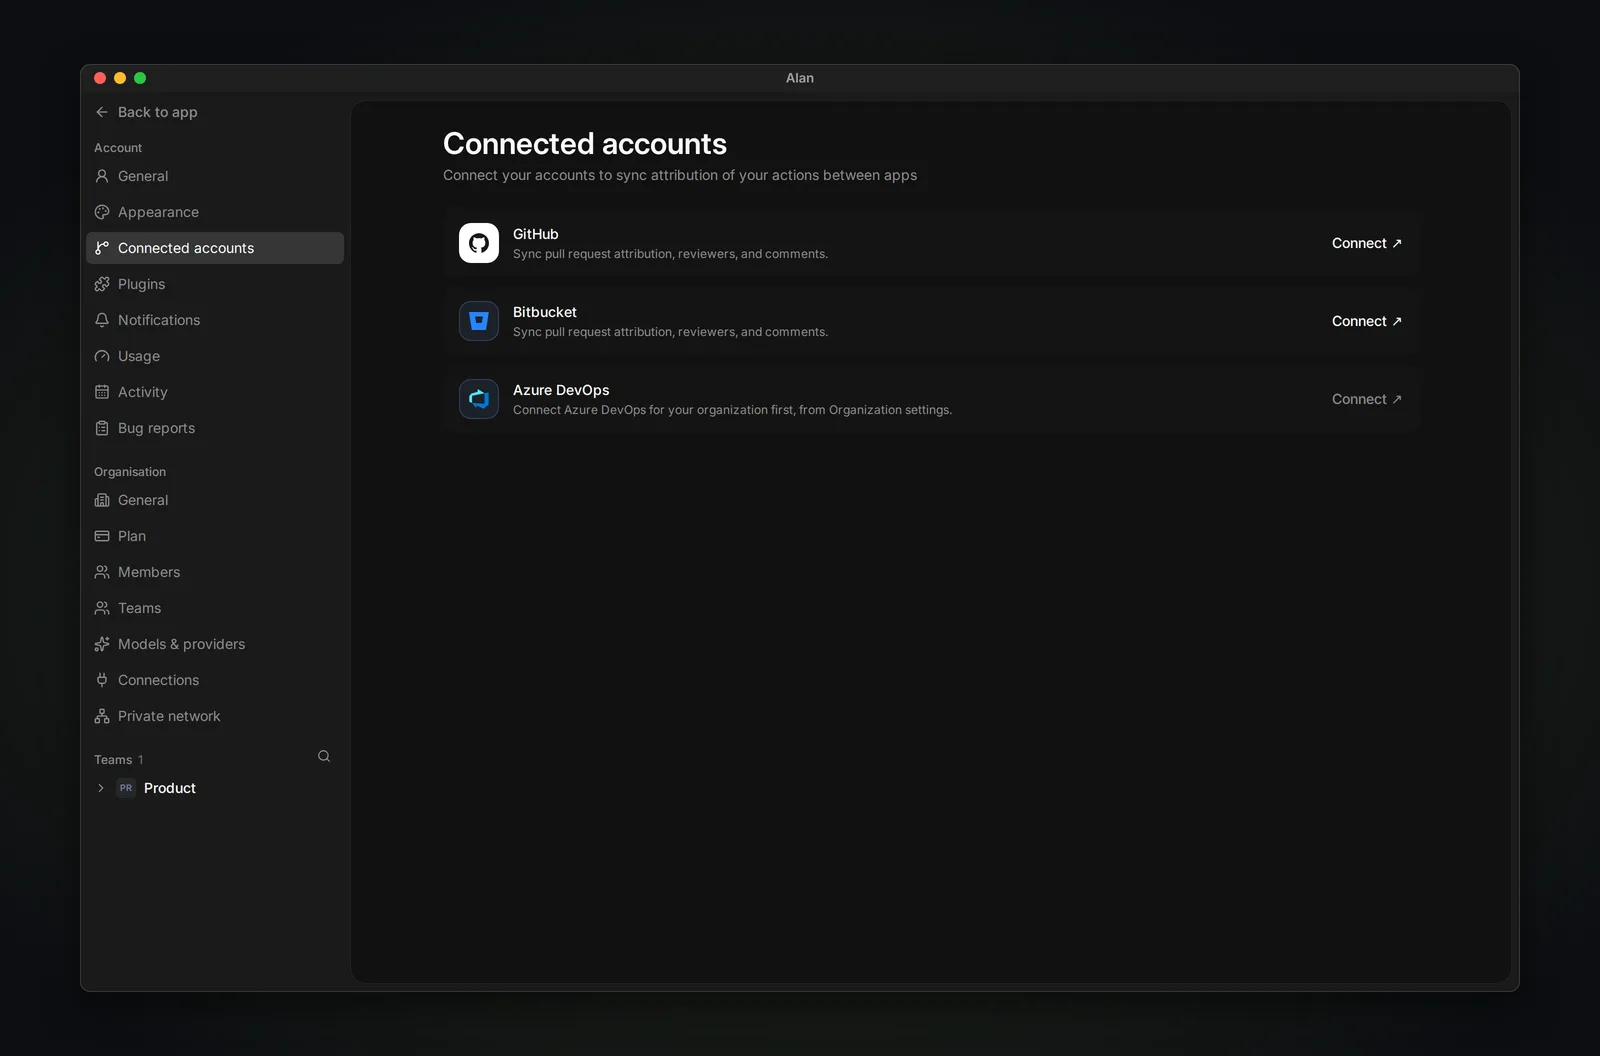Click the sparkle icon for Models & providers
This screenshot has height=1056, width=1600.
click(102, 644)
